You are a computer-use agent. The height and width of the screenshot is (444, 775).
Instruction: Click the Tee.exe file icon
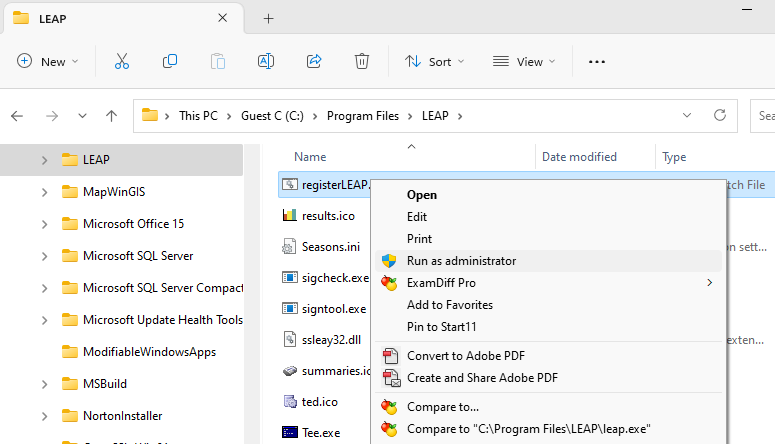tap(290, 432)
